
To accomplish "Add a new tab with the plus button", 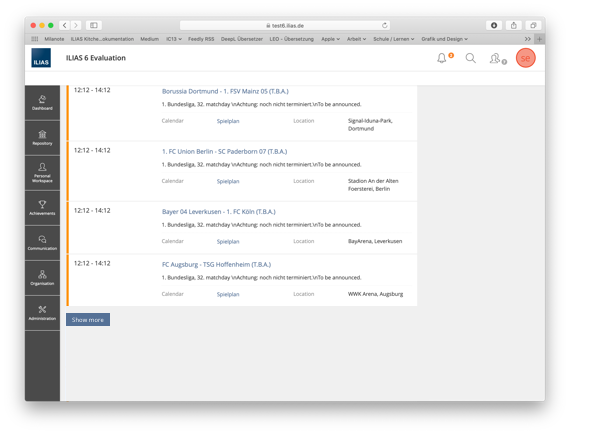I will pos(540,39).
